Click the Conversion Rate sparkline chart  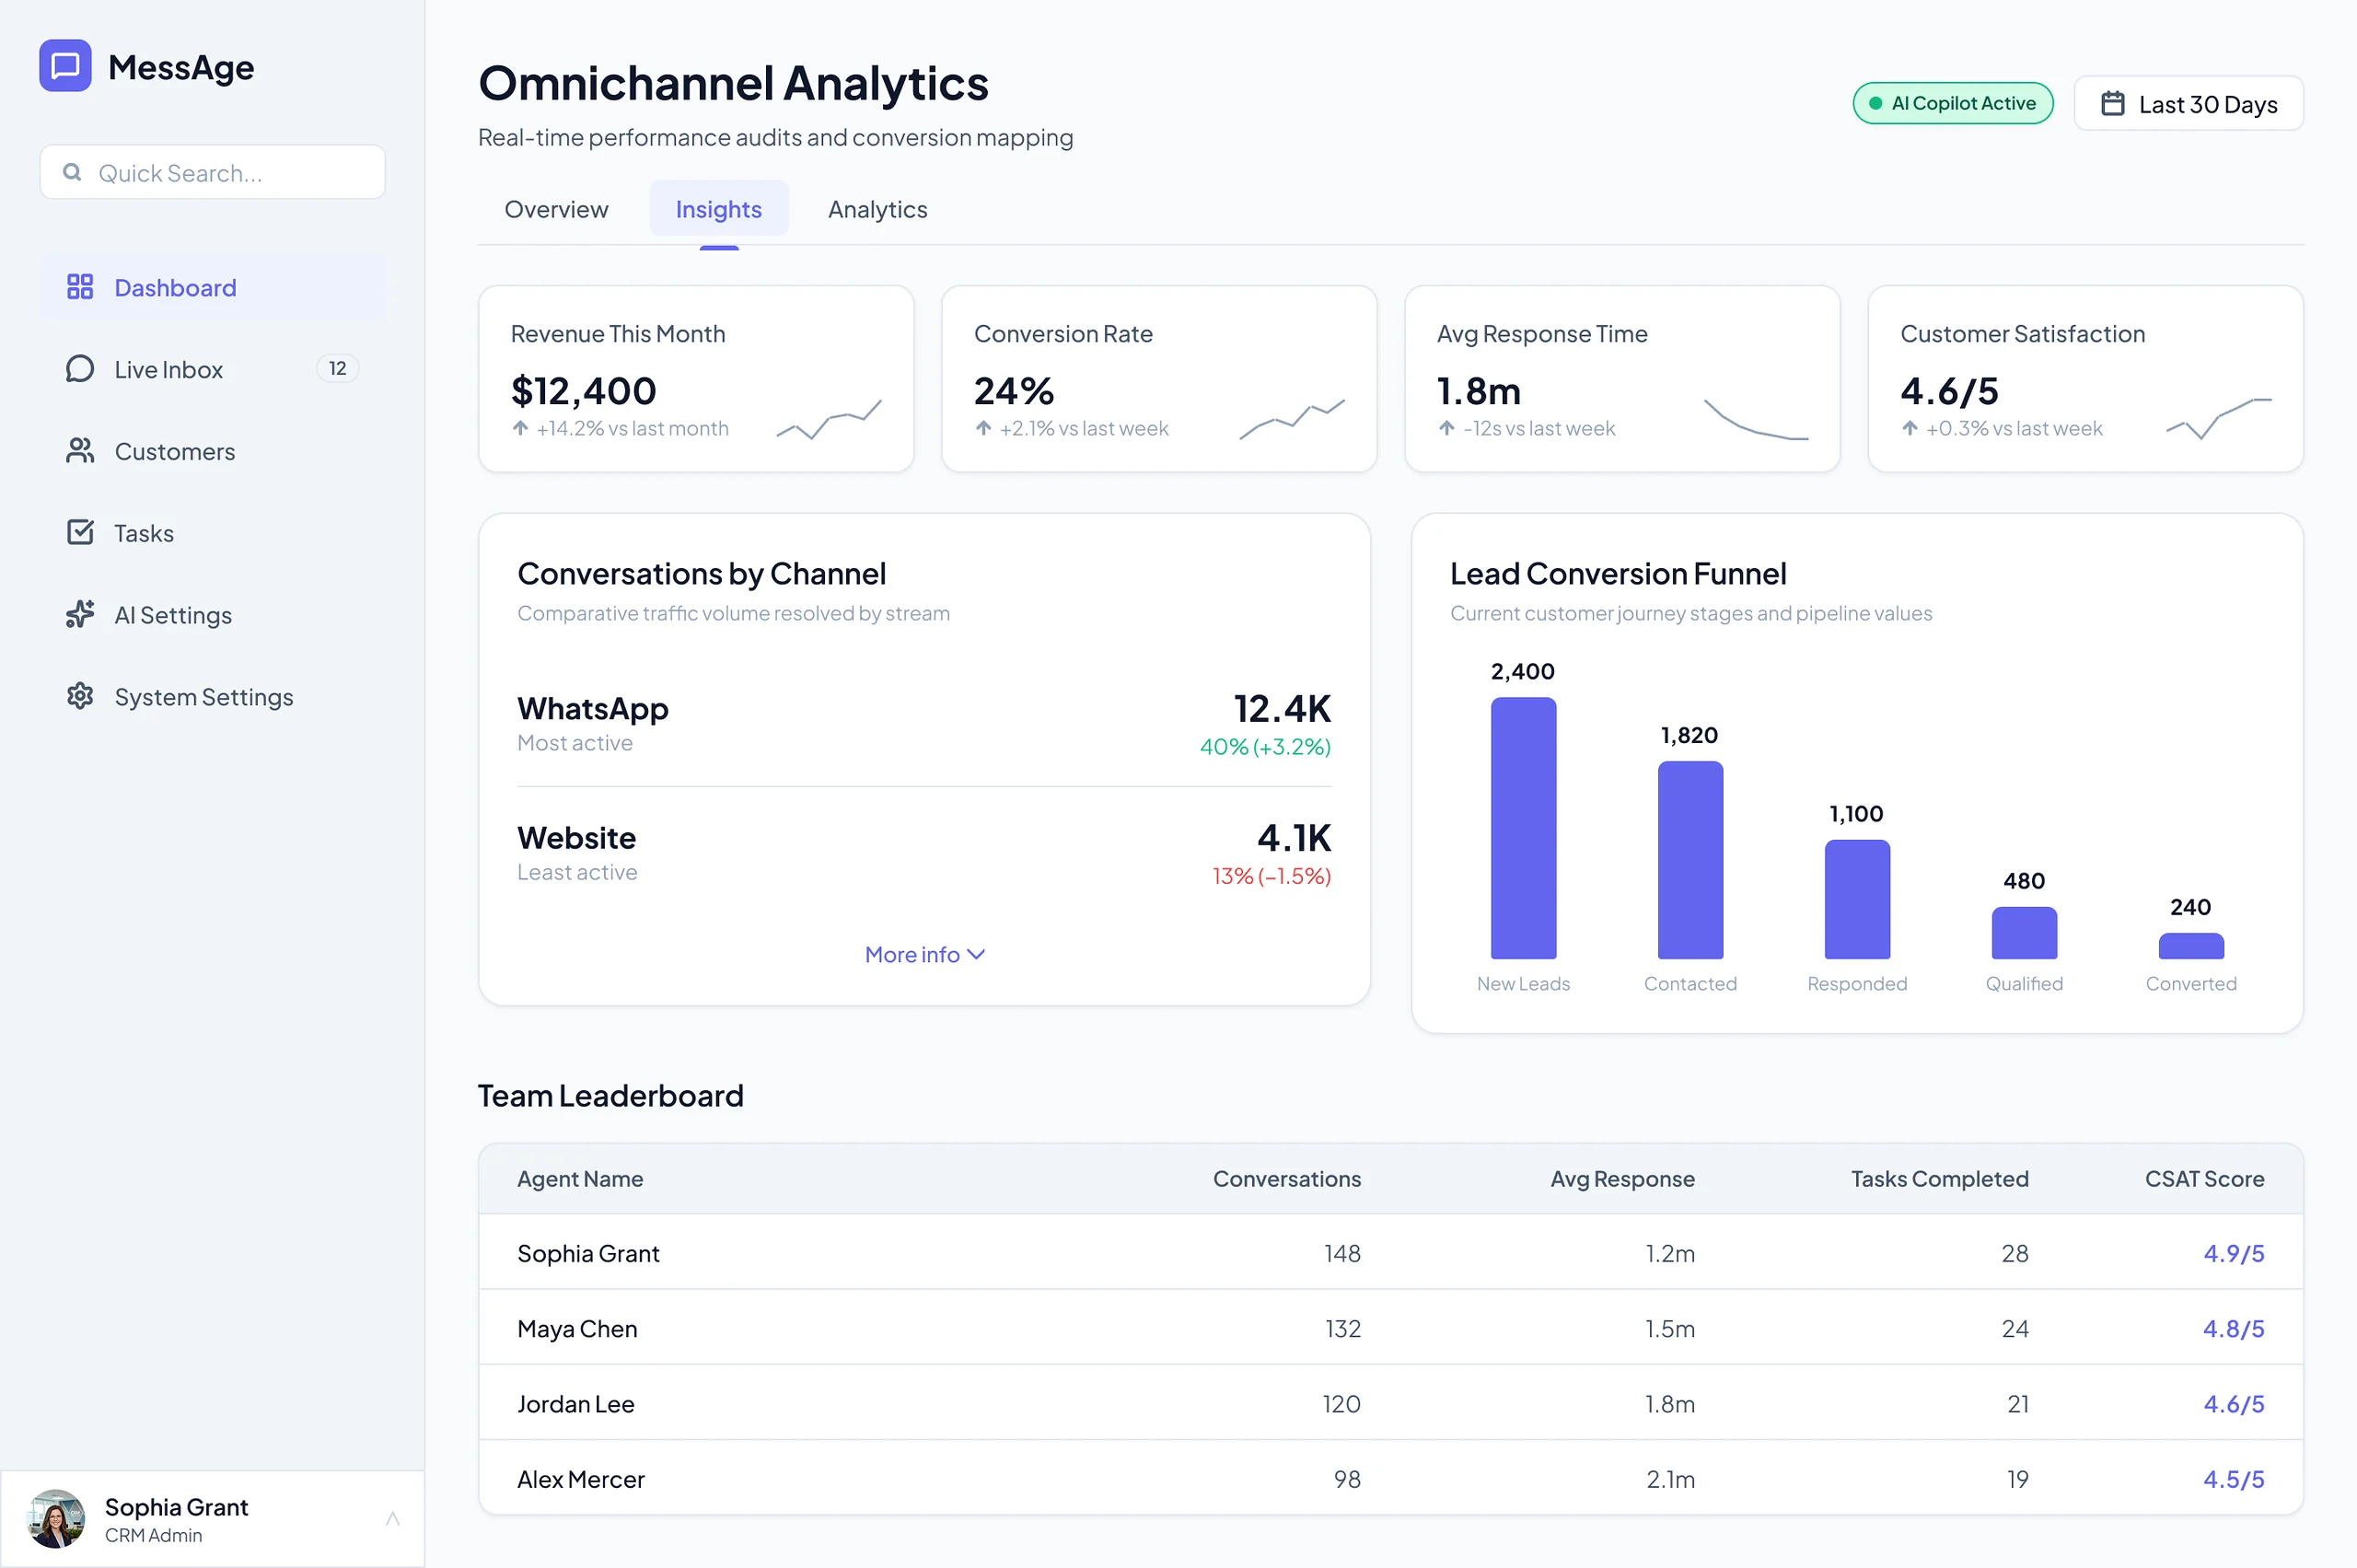tap(1292, 418)
